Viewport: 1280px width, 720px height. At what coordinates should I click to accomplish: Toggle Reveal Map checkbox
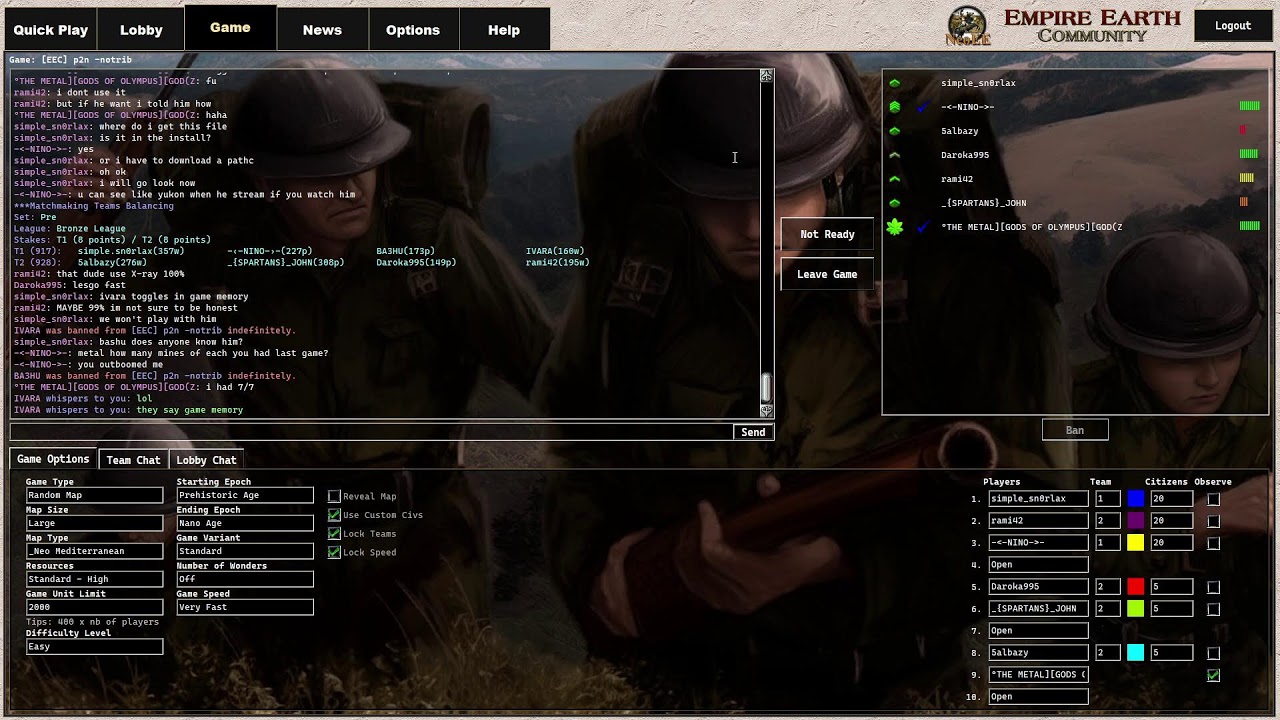click(334, 496)
